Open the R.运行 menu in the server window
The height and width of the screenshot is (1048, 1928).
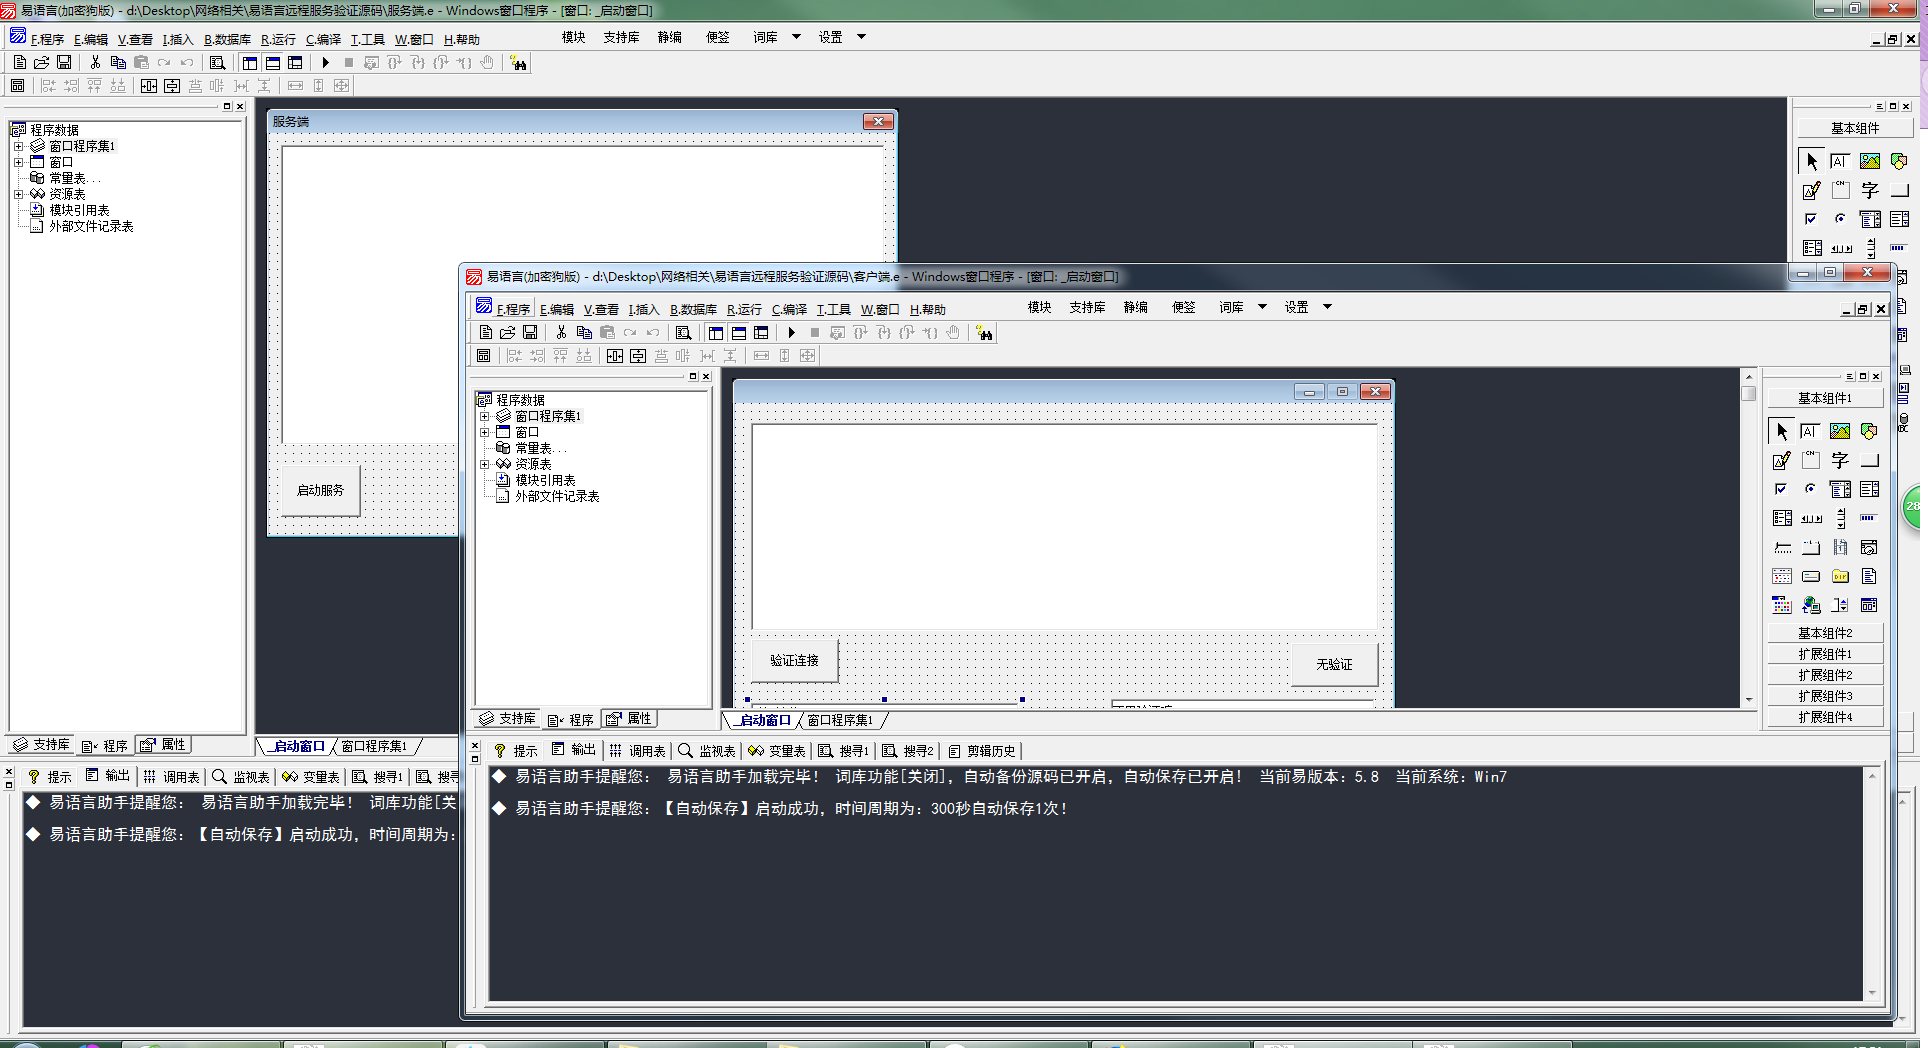click(278, 39)
